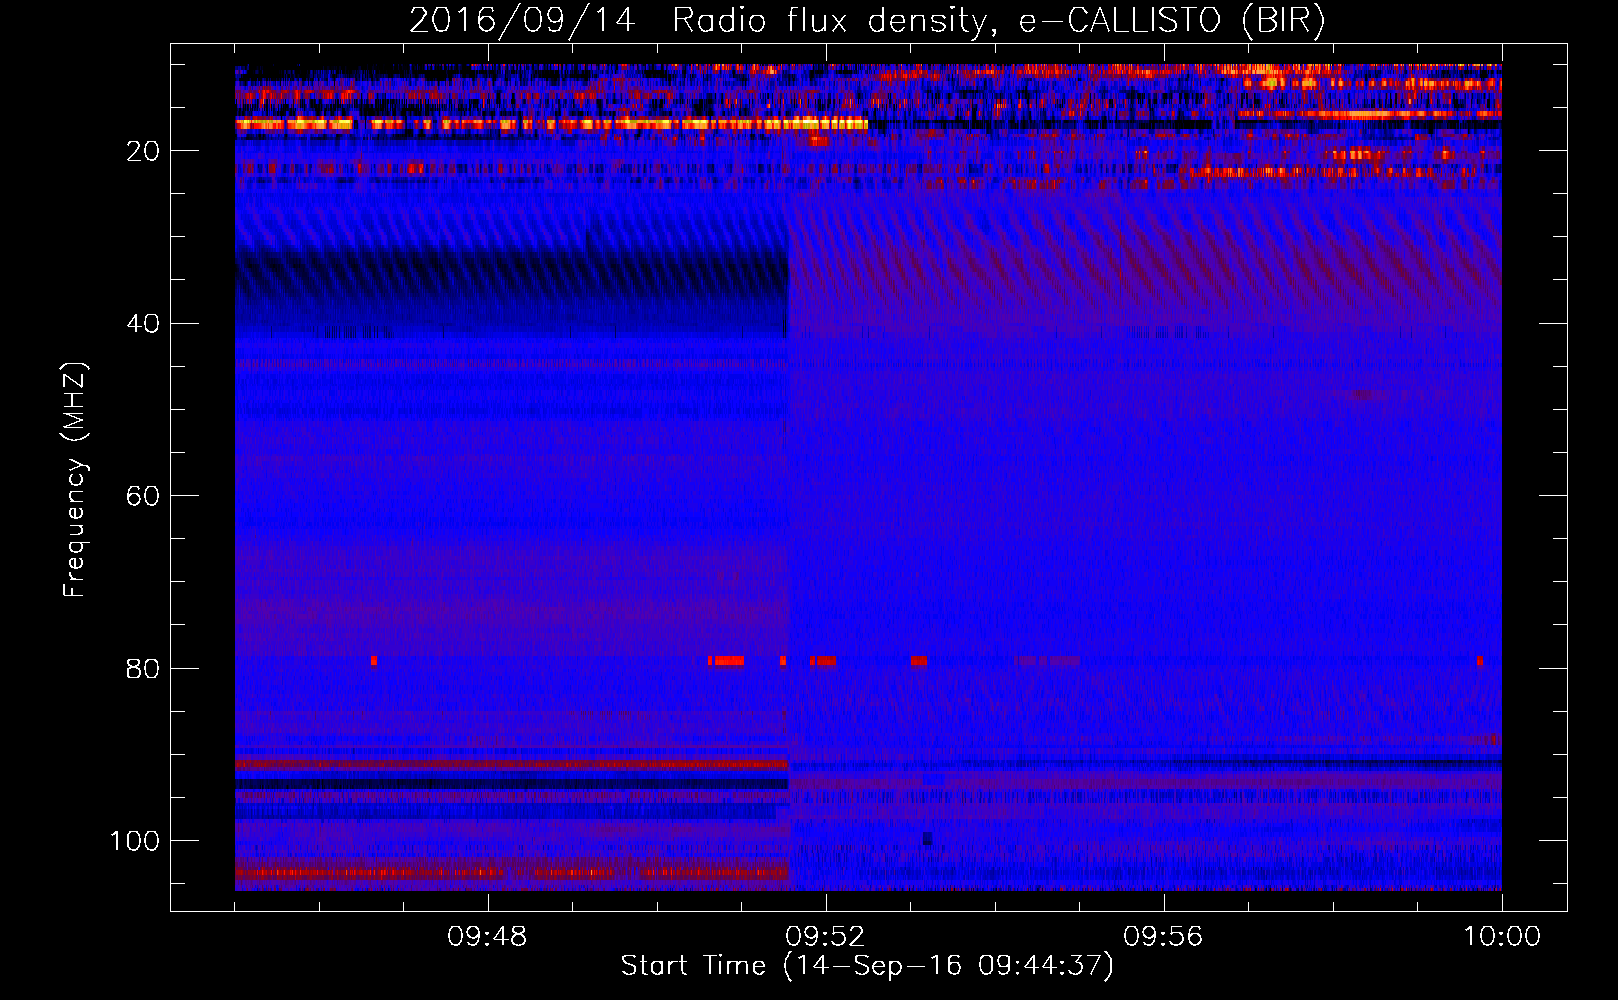Click the 'Frequency (MHZ)' axis label

[75, 479]
